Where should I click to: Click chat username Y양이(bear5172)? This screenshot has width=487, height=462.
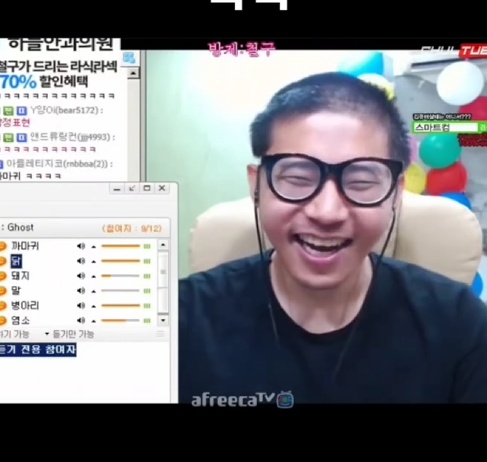(66, 110)
